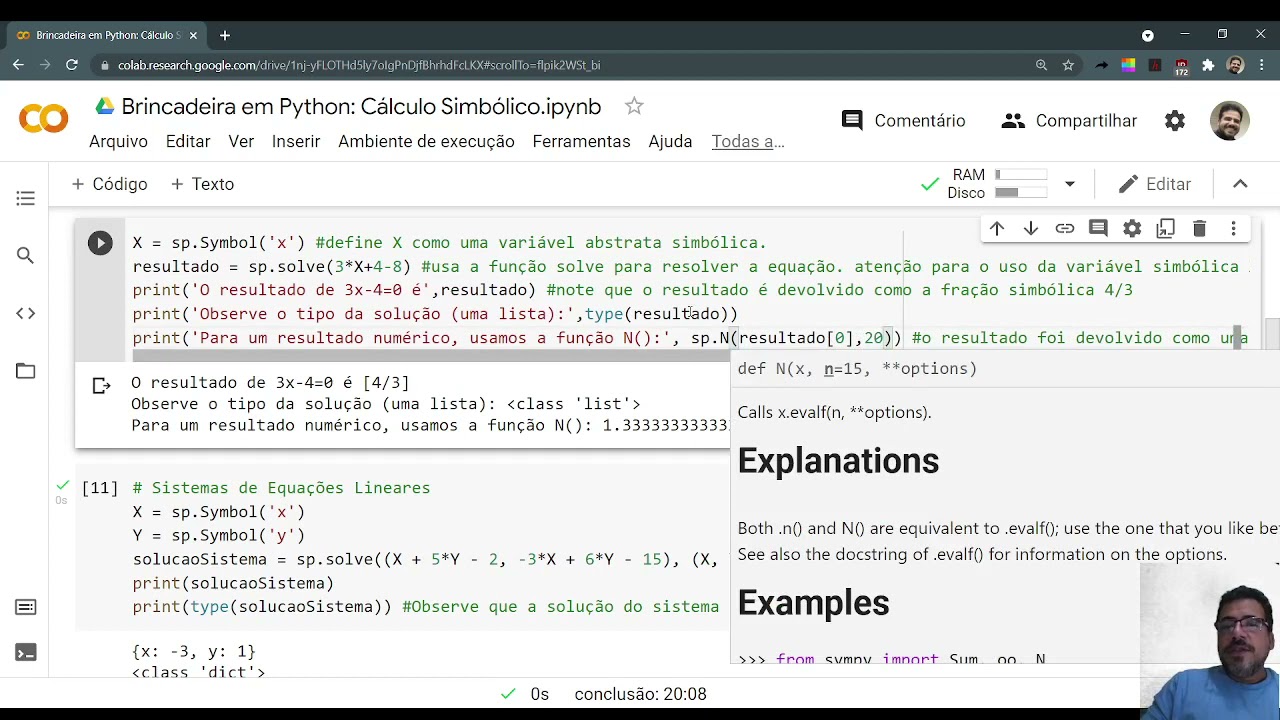Open the user account avatar
This screenshot has width=1280, height=720.
pos(1229,121)
